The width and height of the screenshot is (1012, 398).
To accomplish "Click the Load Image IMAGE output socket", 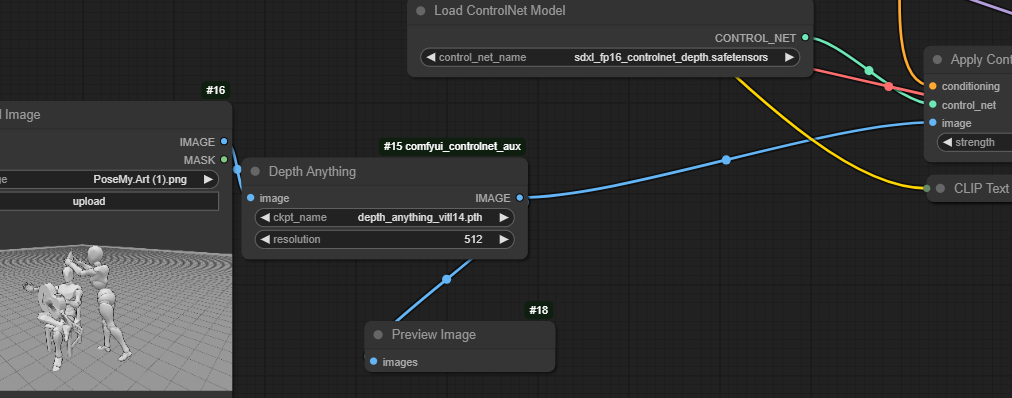I will coord(224,141).
